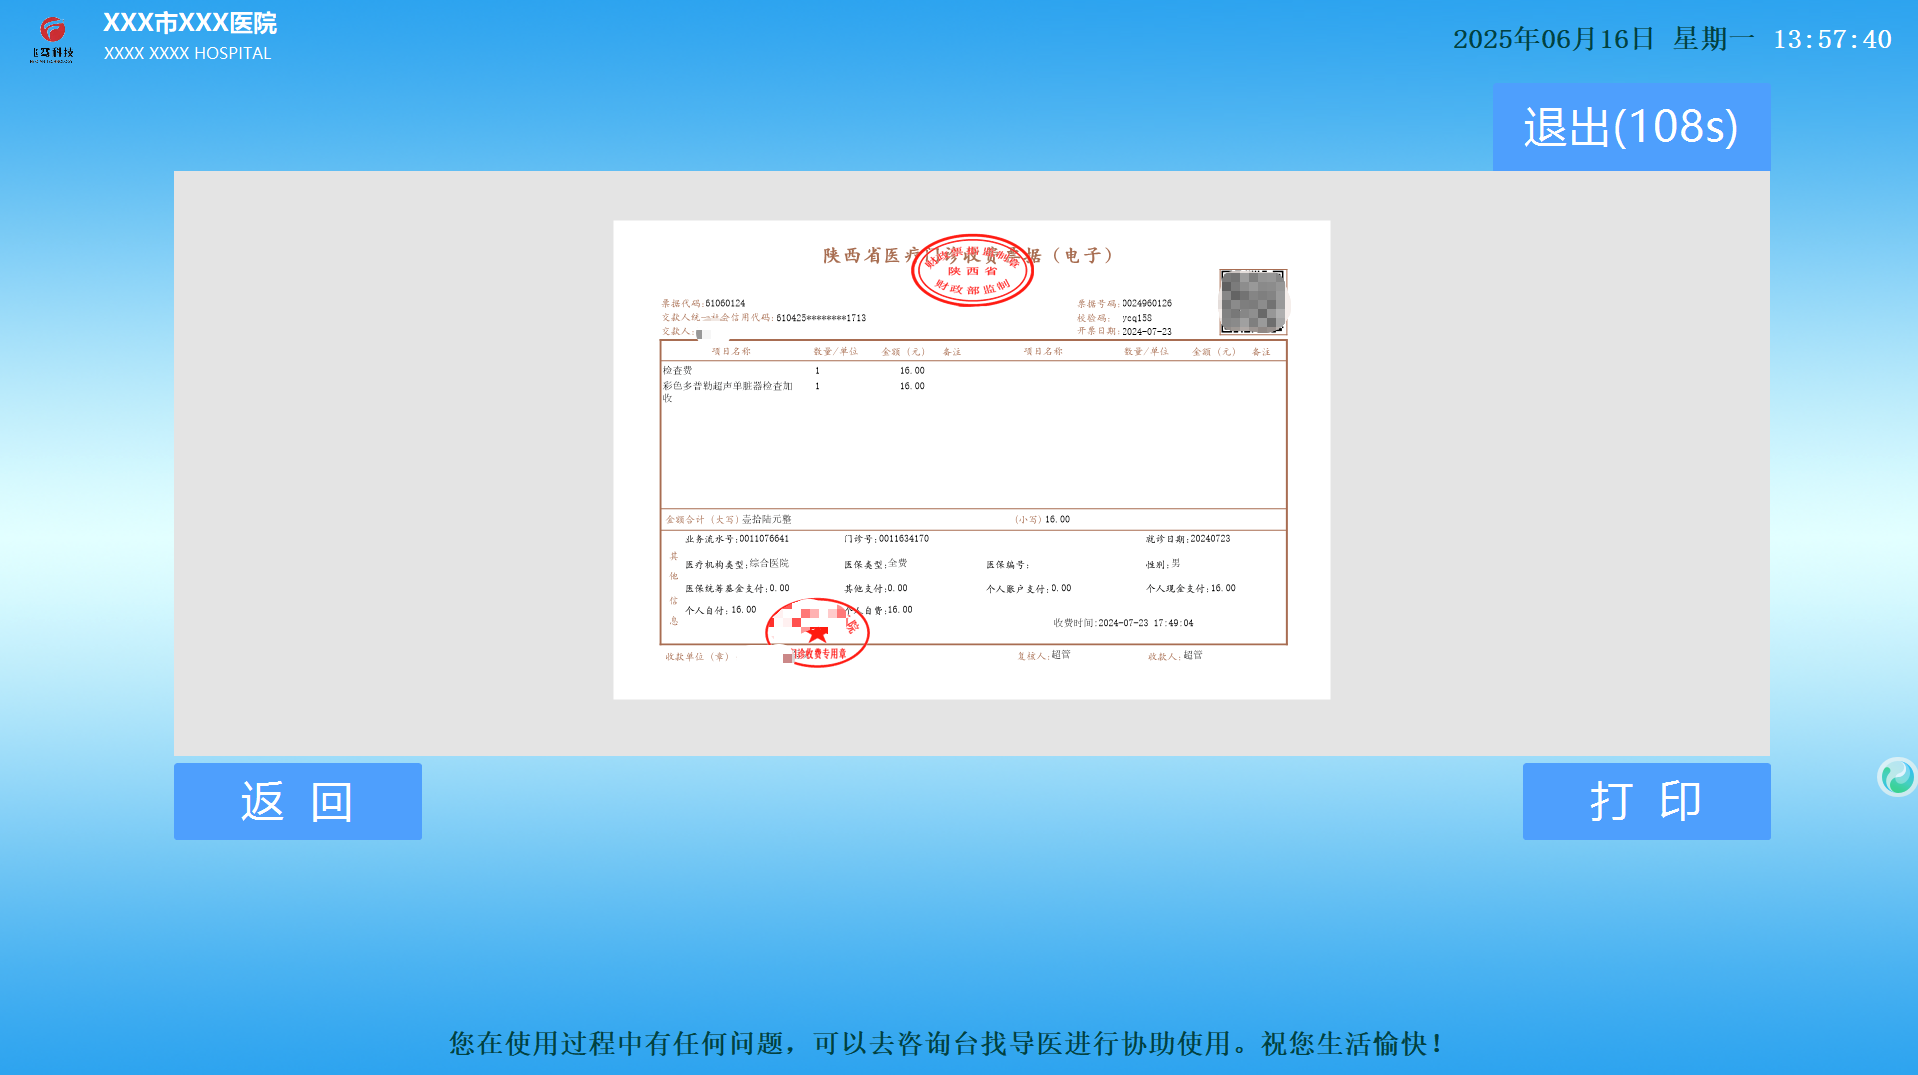
Task: Click the electronic invoice preview image
Action: click(971, 460)
